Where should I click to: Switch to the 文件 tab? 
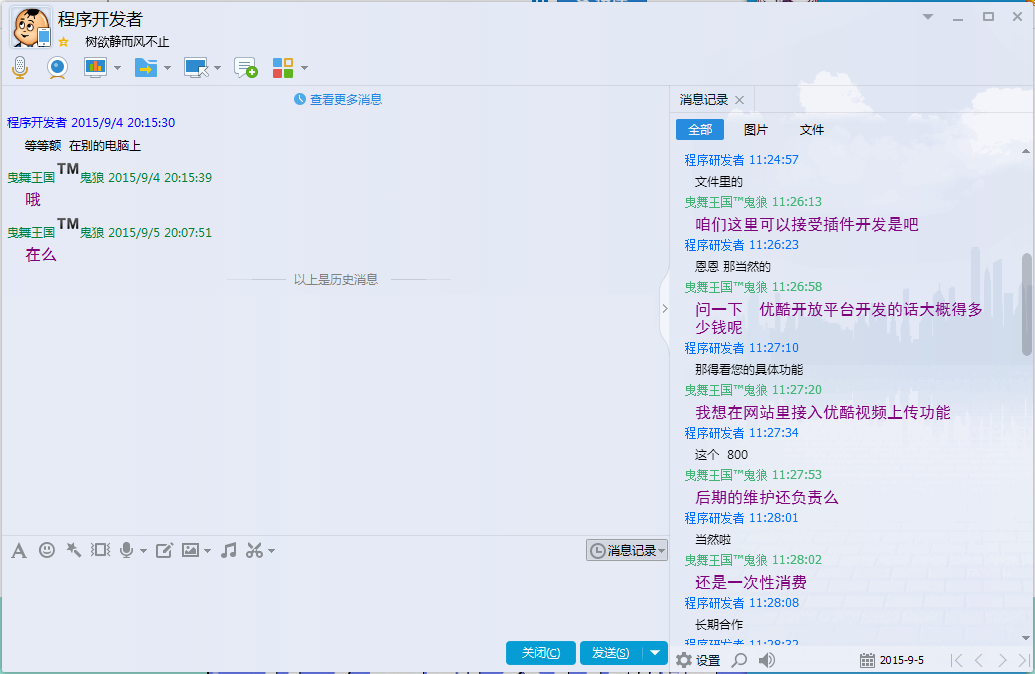pyautogui.click(x=811, y=129)
